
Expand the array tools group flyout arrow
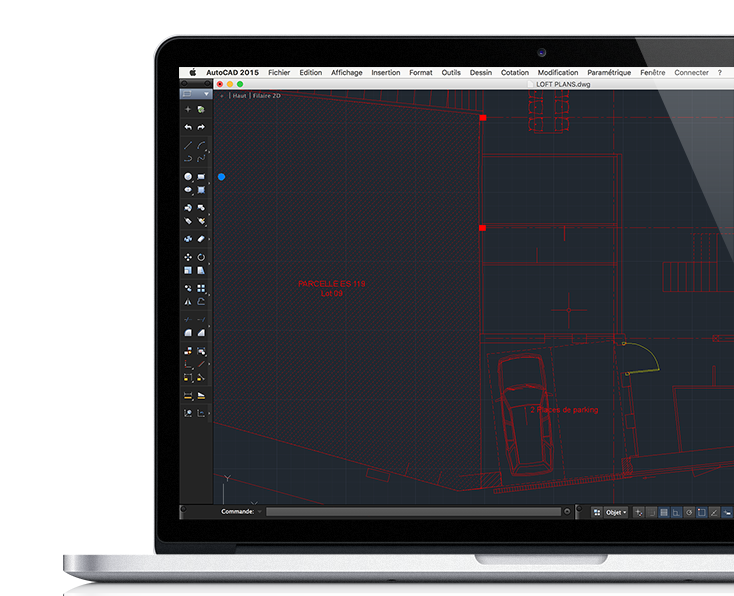[209, 295]
